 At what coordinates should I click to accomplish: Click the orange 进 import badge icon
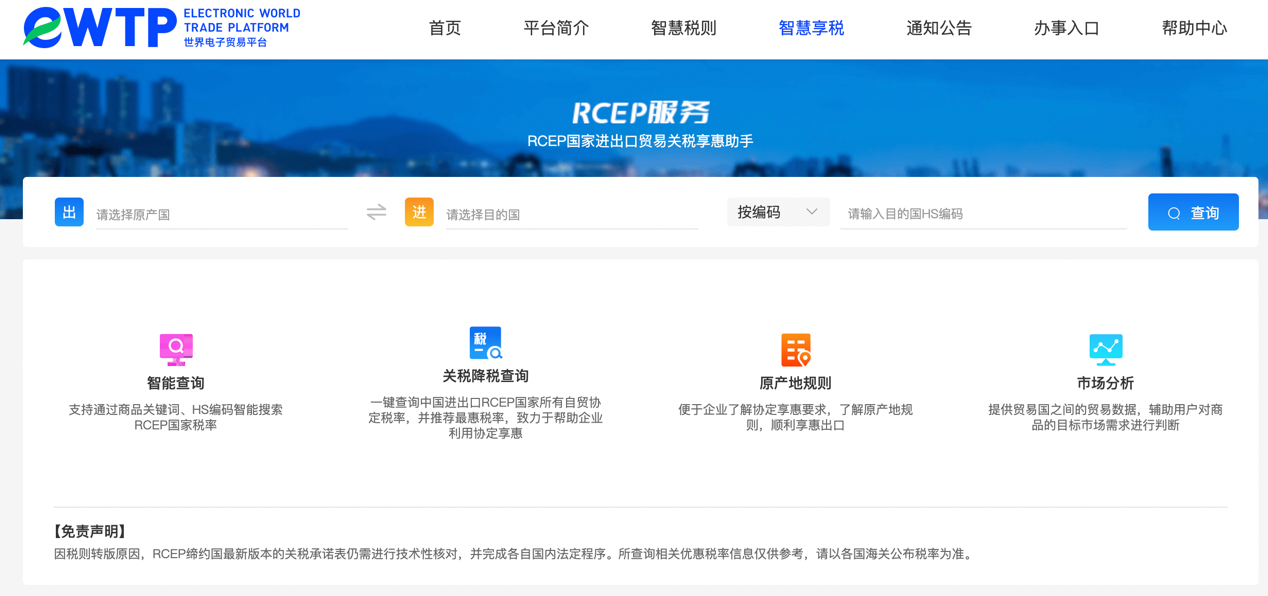[x=419, y=212]
